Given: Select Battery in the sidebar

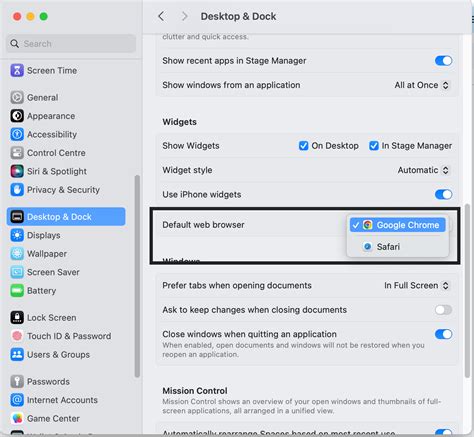Looking at the screenshot, I should 66,291.
